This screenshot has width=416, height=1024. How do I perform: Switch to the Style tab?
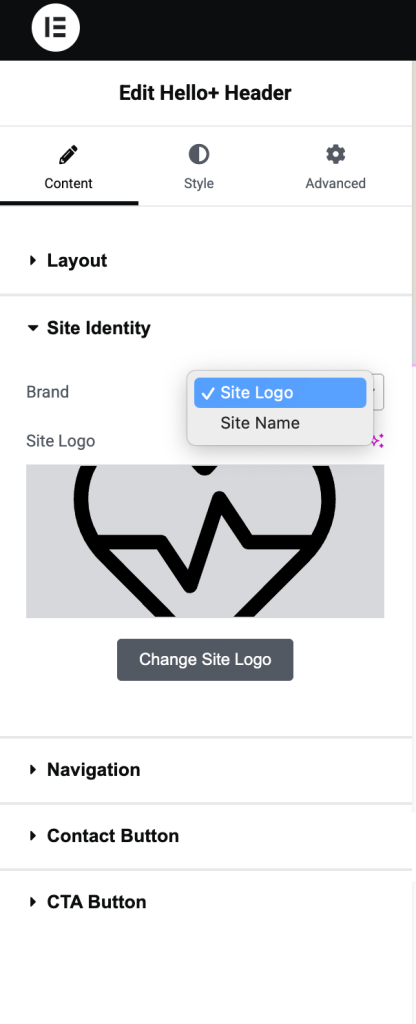click(x=199, y=167)
